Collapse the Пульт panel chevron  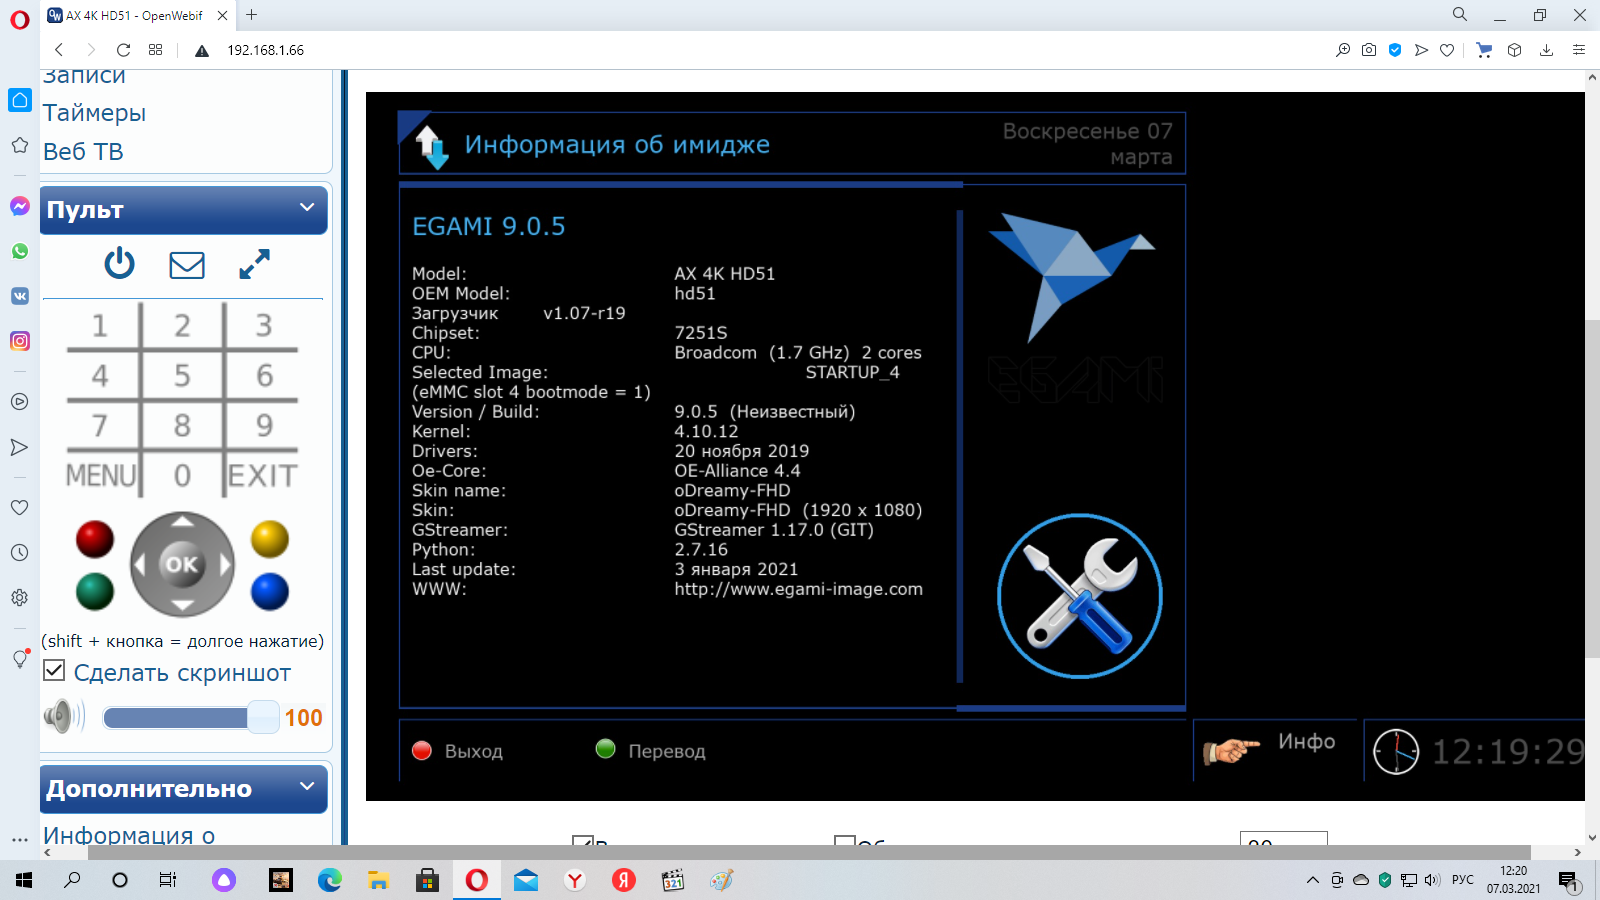coord(307,207)
